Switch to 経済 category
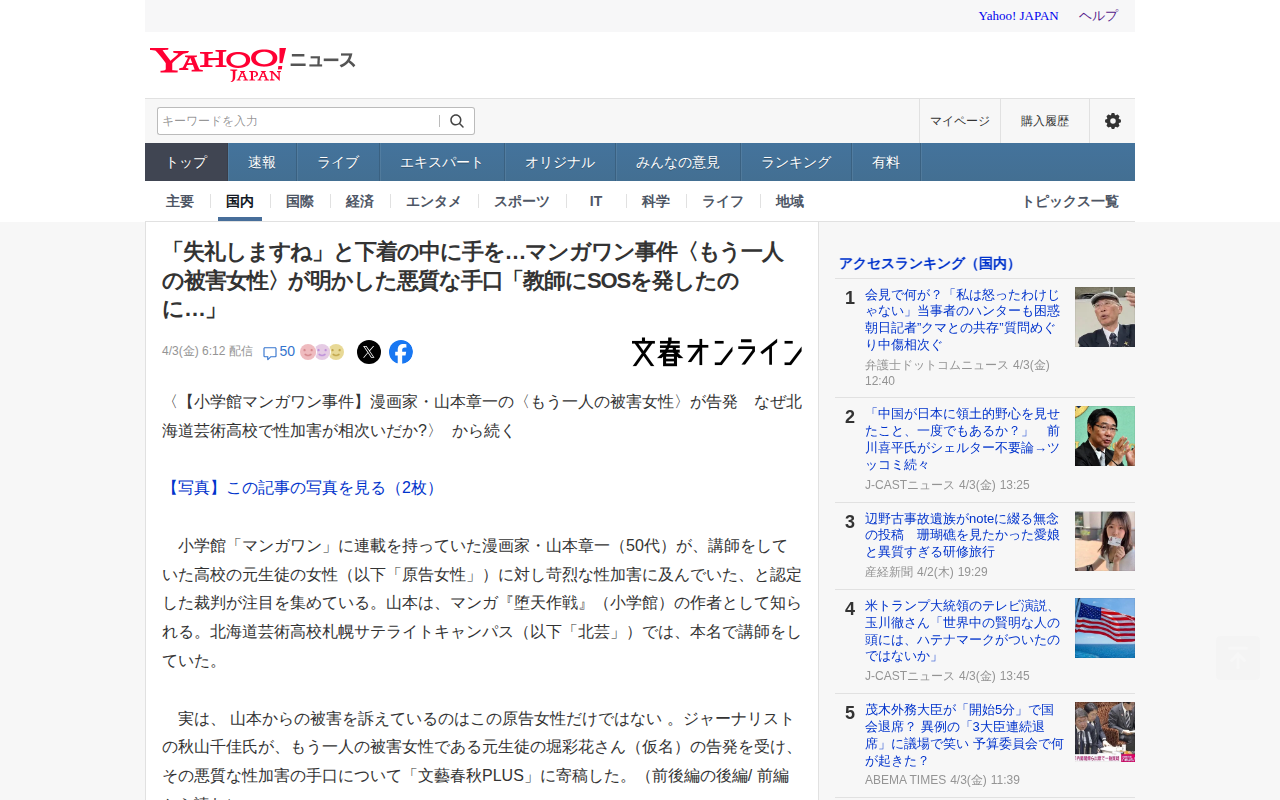Image resolution: width=1280 pixels, height=800 pixels. (360, 201)
